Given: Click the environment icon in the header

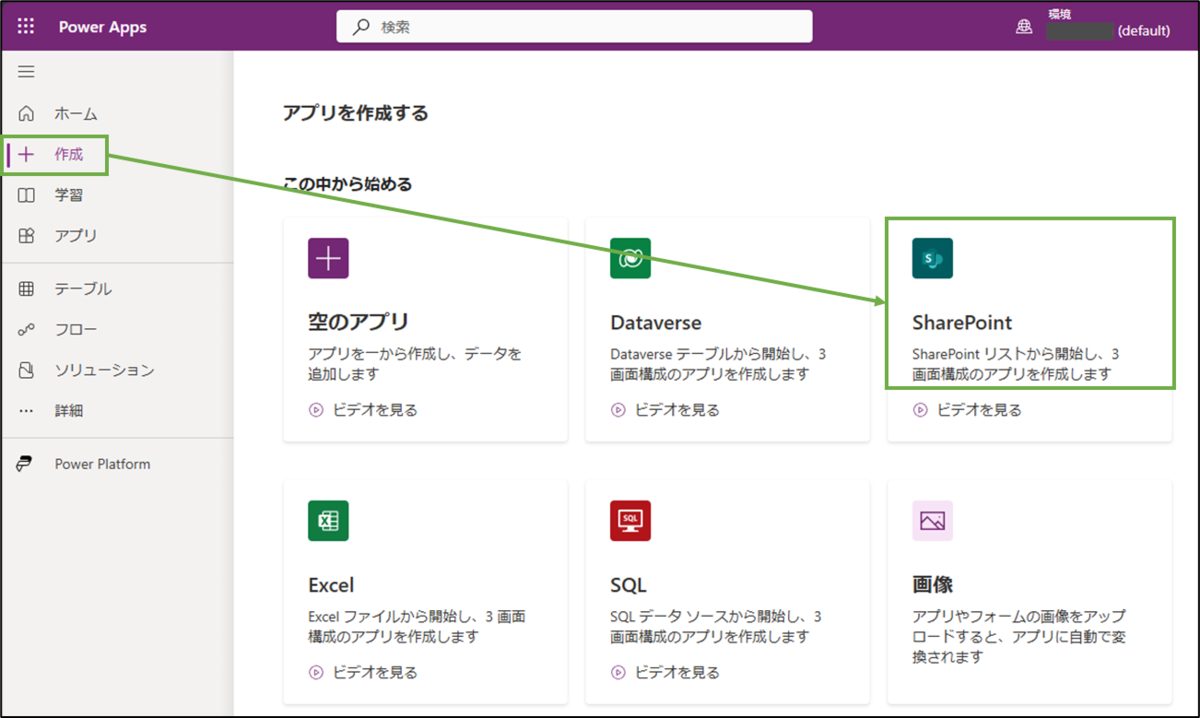Looking at the screenshot, I should click(1024, 28).
